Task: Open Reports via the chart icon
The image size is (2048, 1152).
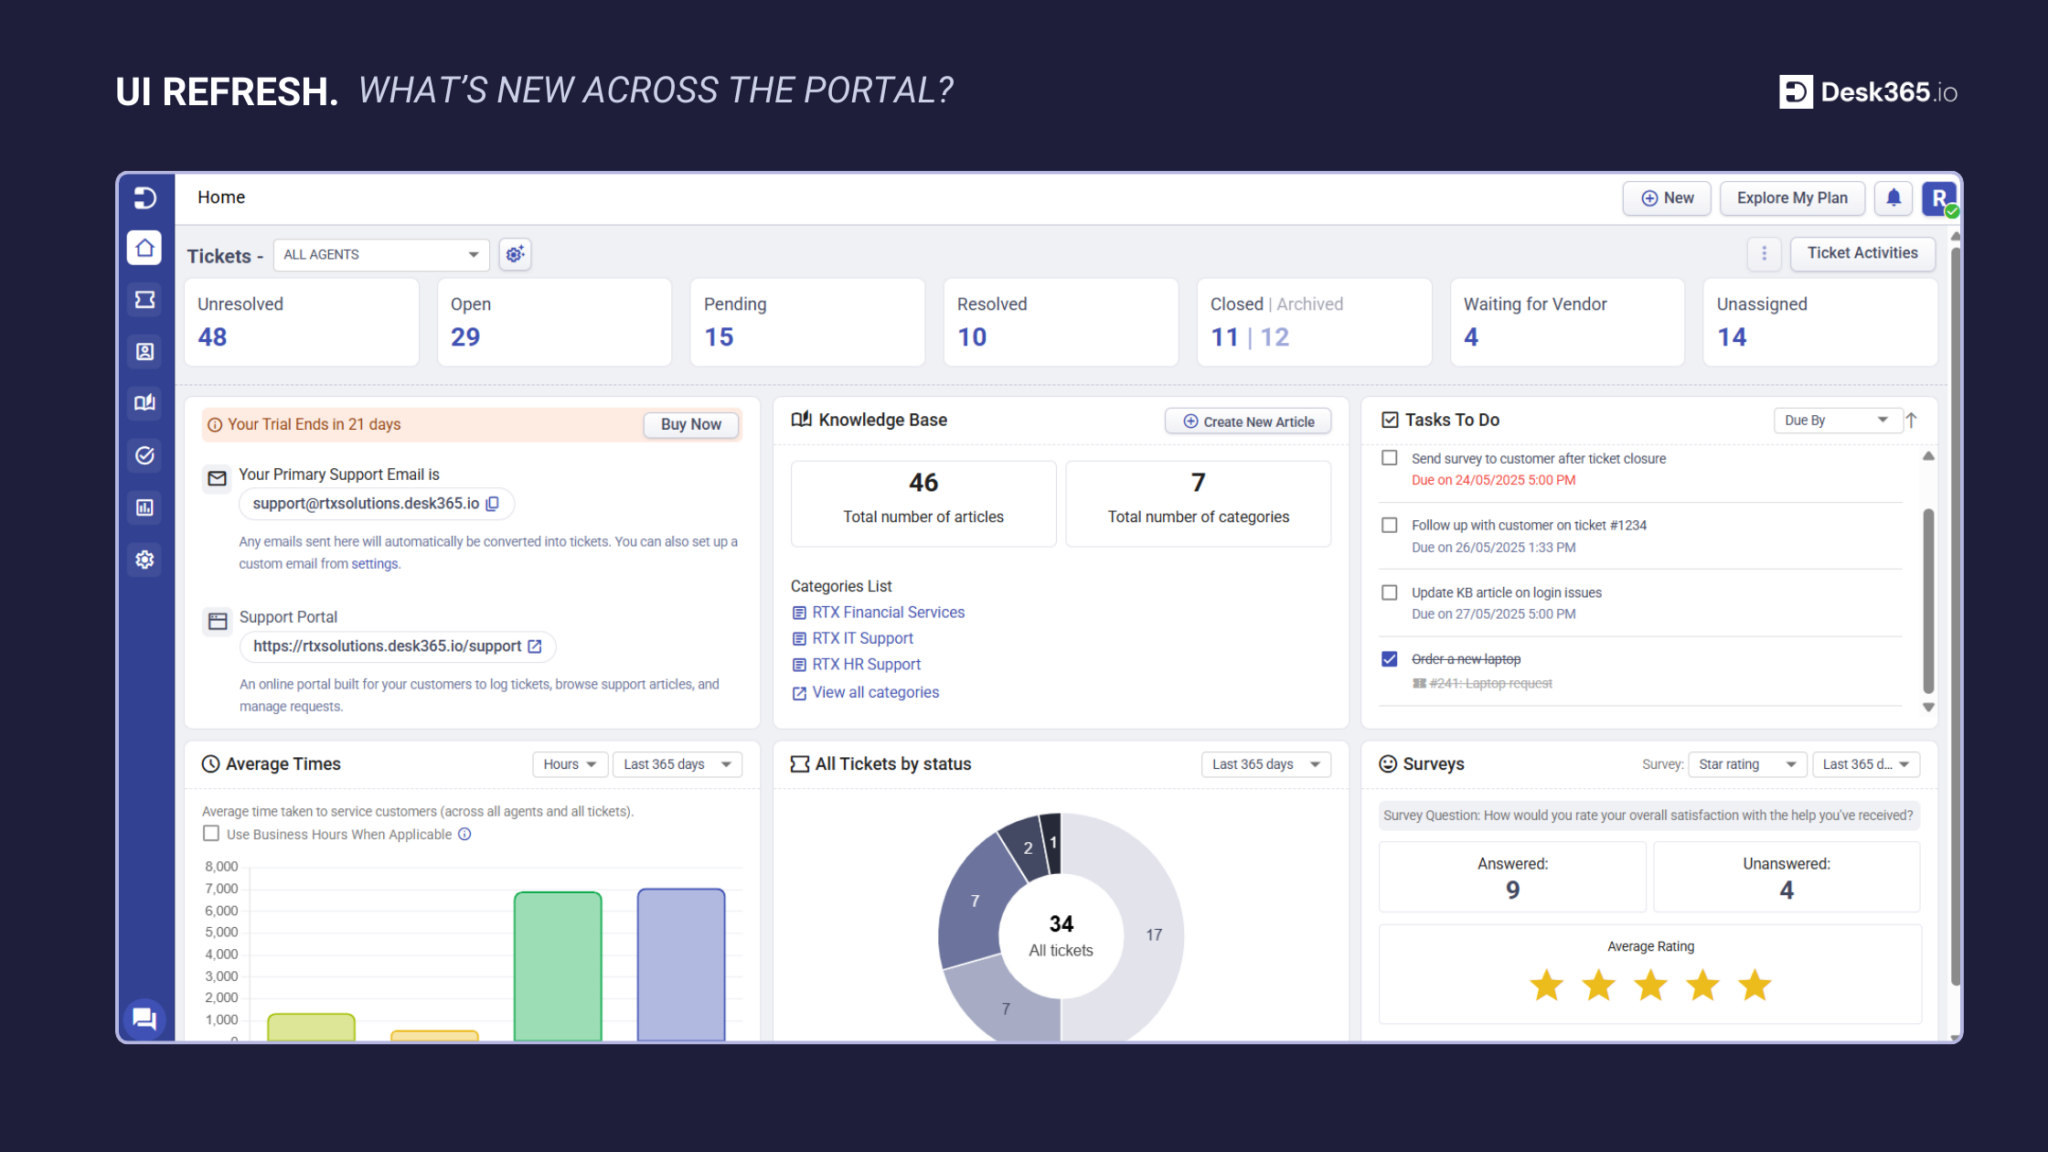Action: pyautogui.click(x=145, y=508)
